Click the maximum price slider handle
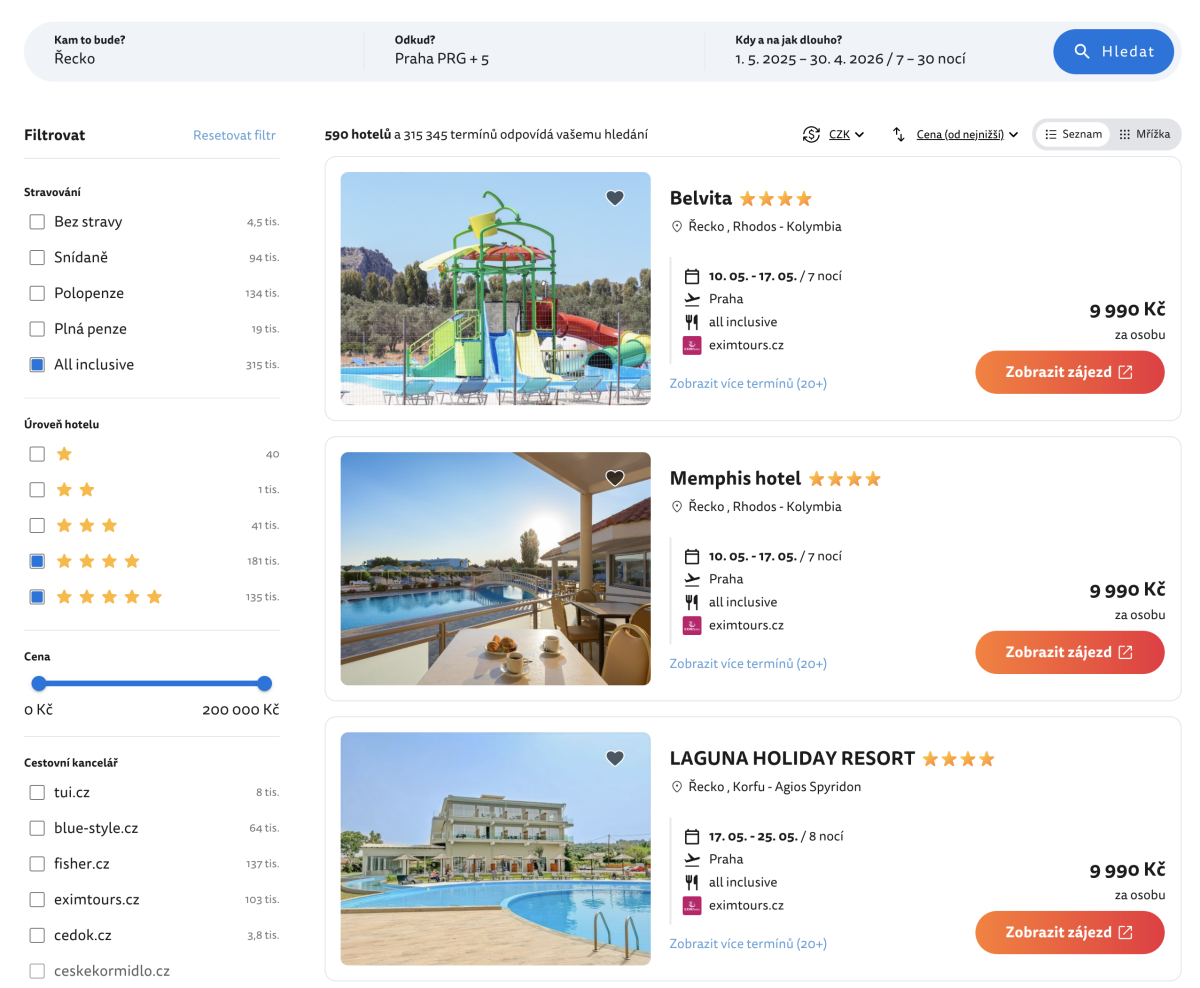 [x=264, y=684]
